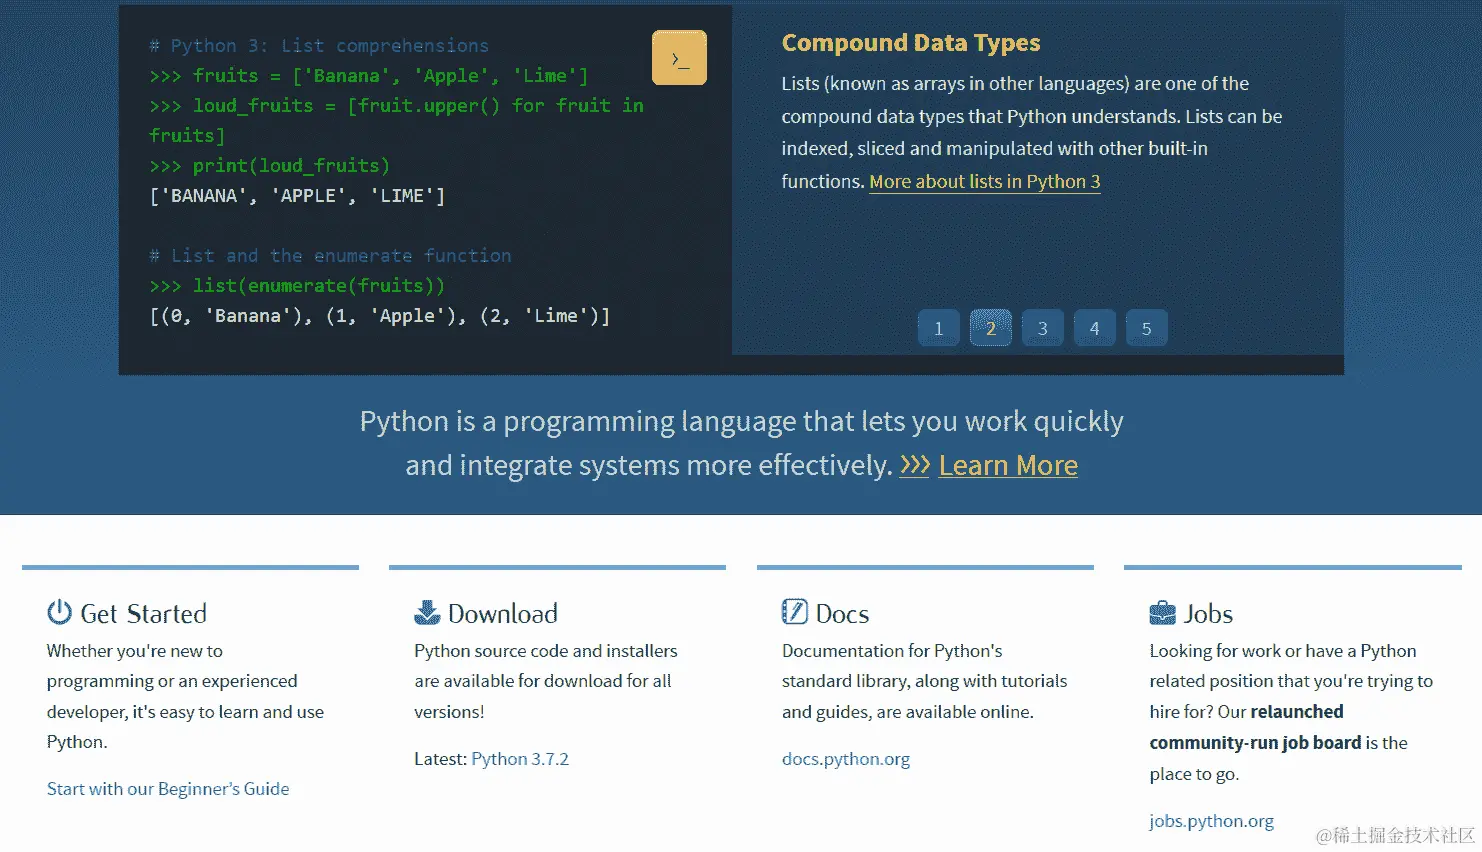Viewport: 1482px width, 852px height.
Task: Click the 'List and the enumerate function' comment
Action: pos(330,256)
